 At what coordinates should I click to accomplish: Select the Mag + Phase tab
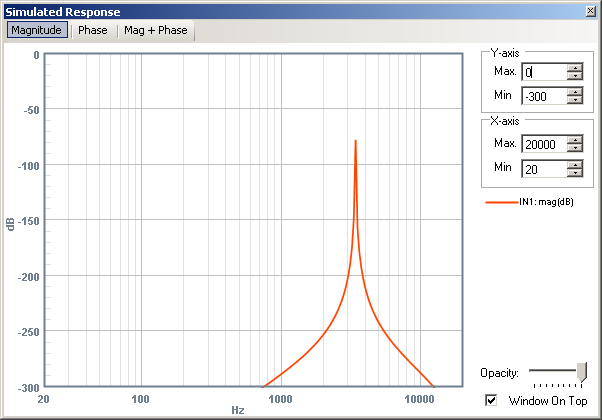(155, 30)
